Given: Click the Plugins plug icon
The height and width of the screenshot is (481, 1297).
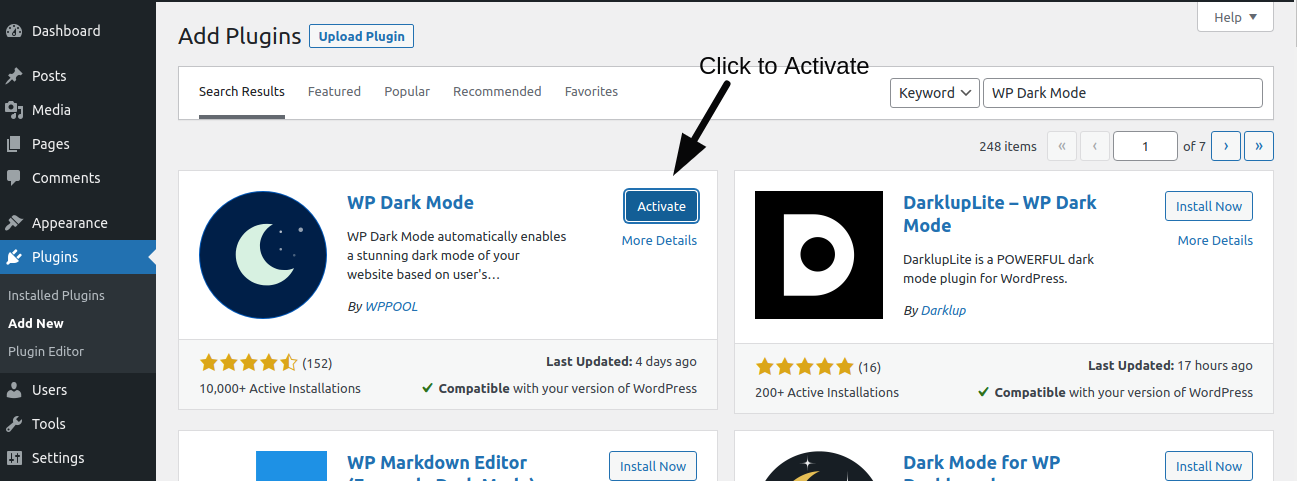Looking at the screenshot, I should [14, 257].
